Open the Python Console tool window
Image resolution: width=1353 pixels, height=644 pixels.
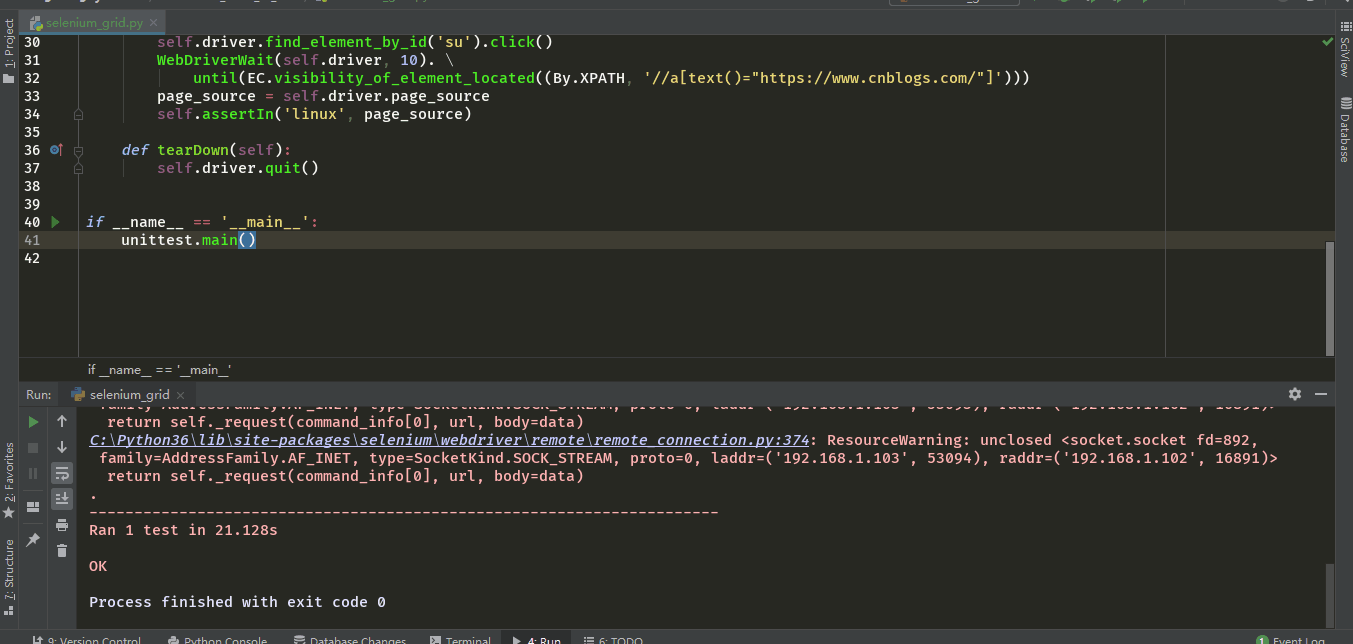point(217,641)
